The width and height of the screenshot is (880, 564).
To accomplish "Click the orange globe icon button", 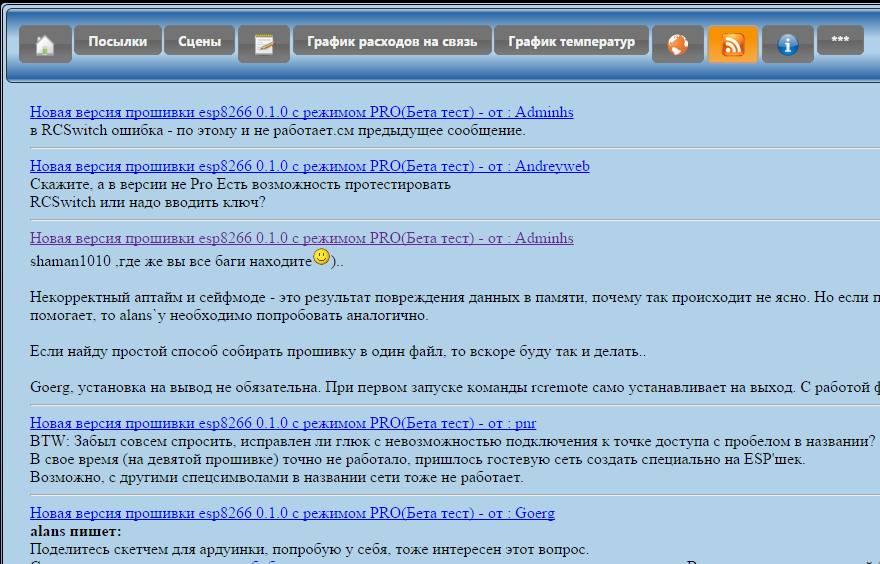I will pyautogui.click(x=677, y=44).
